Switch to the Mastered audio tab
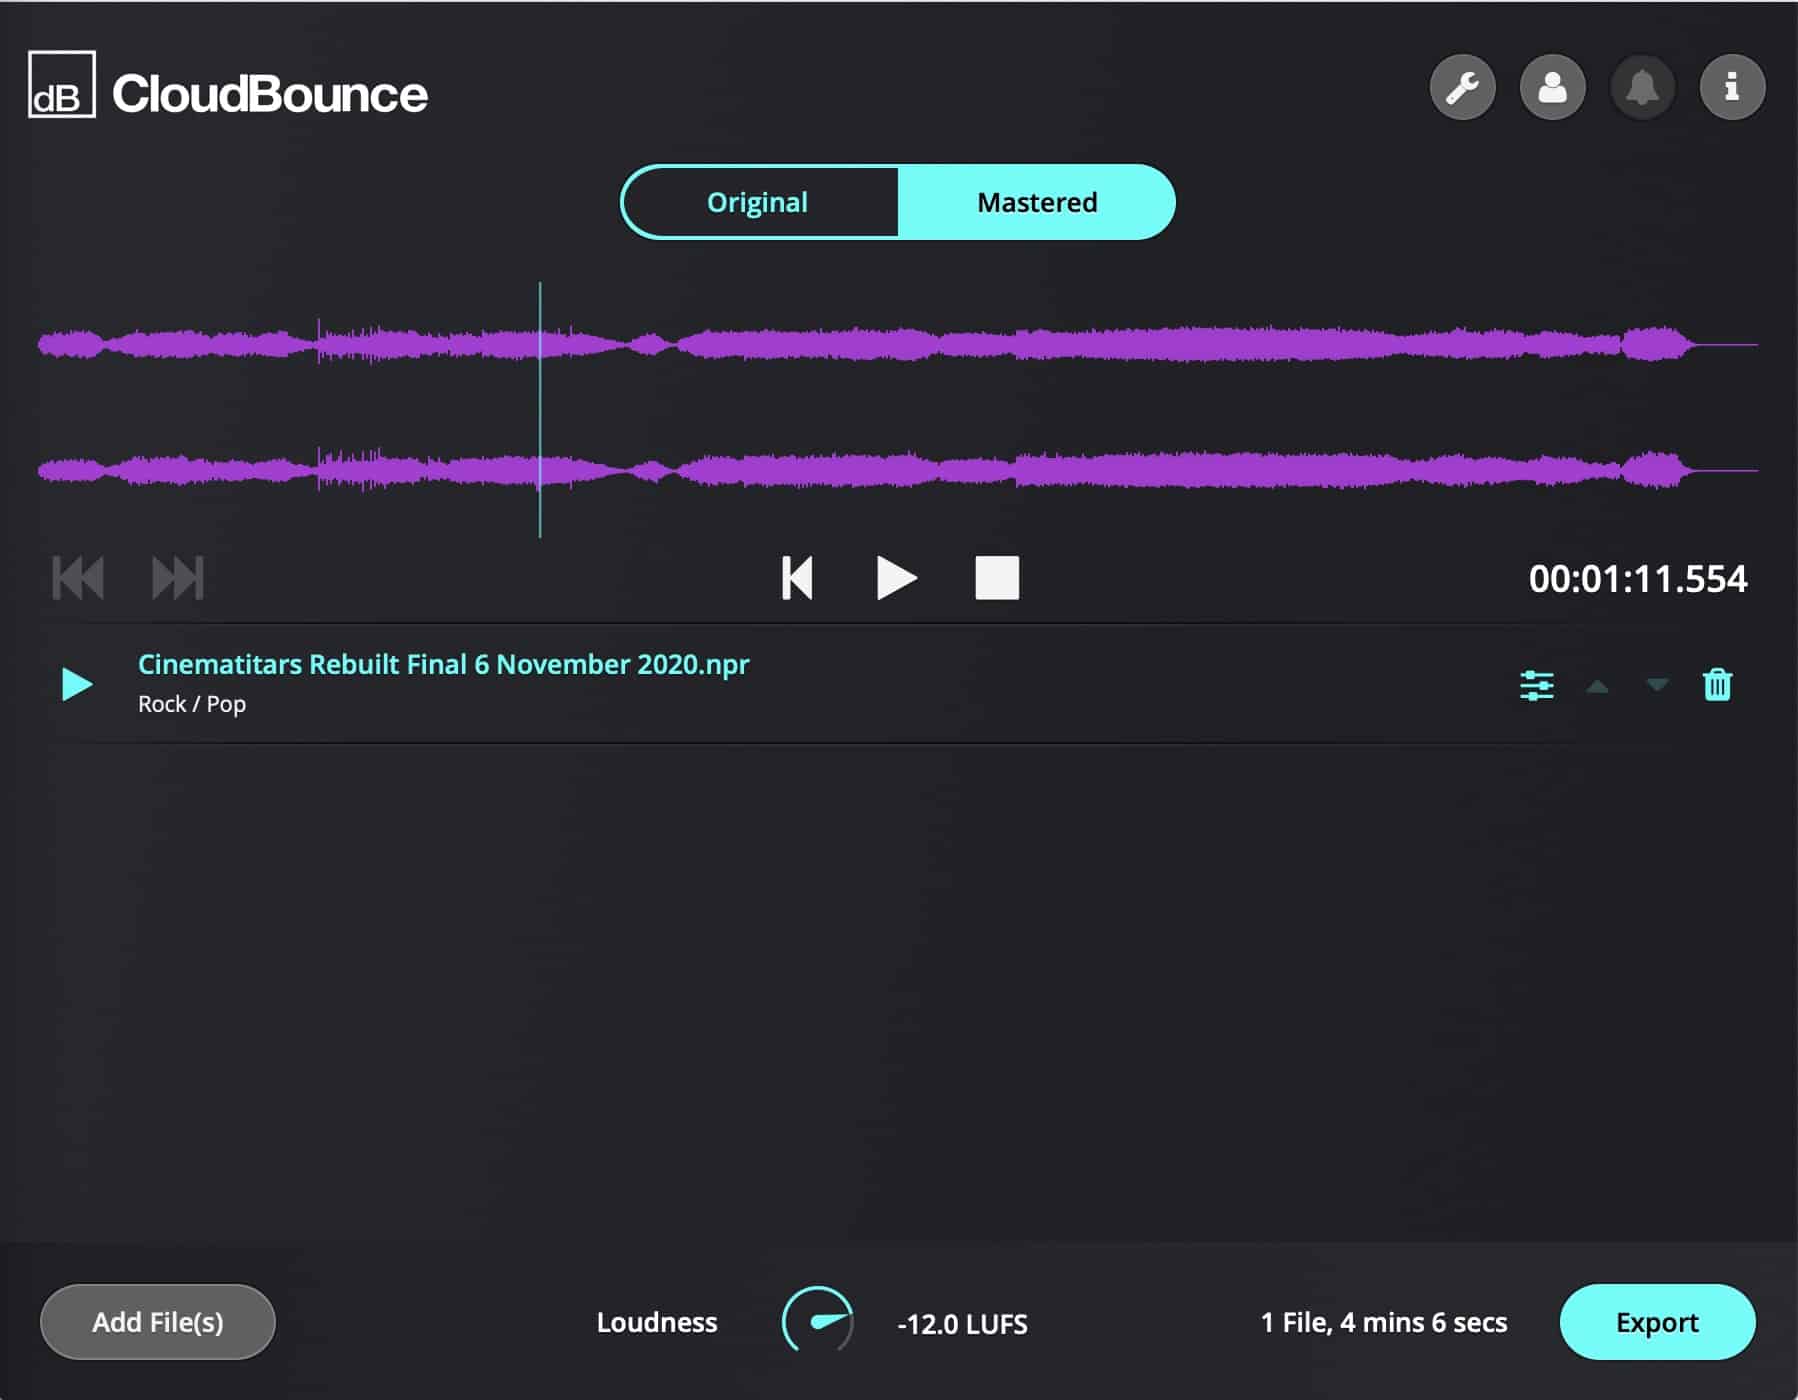1798x1400 pixels. pyautogui.click(x=1037, y=202)
